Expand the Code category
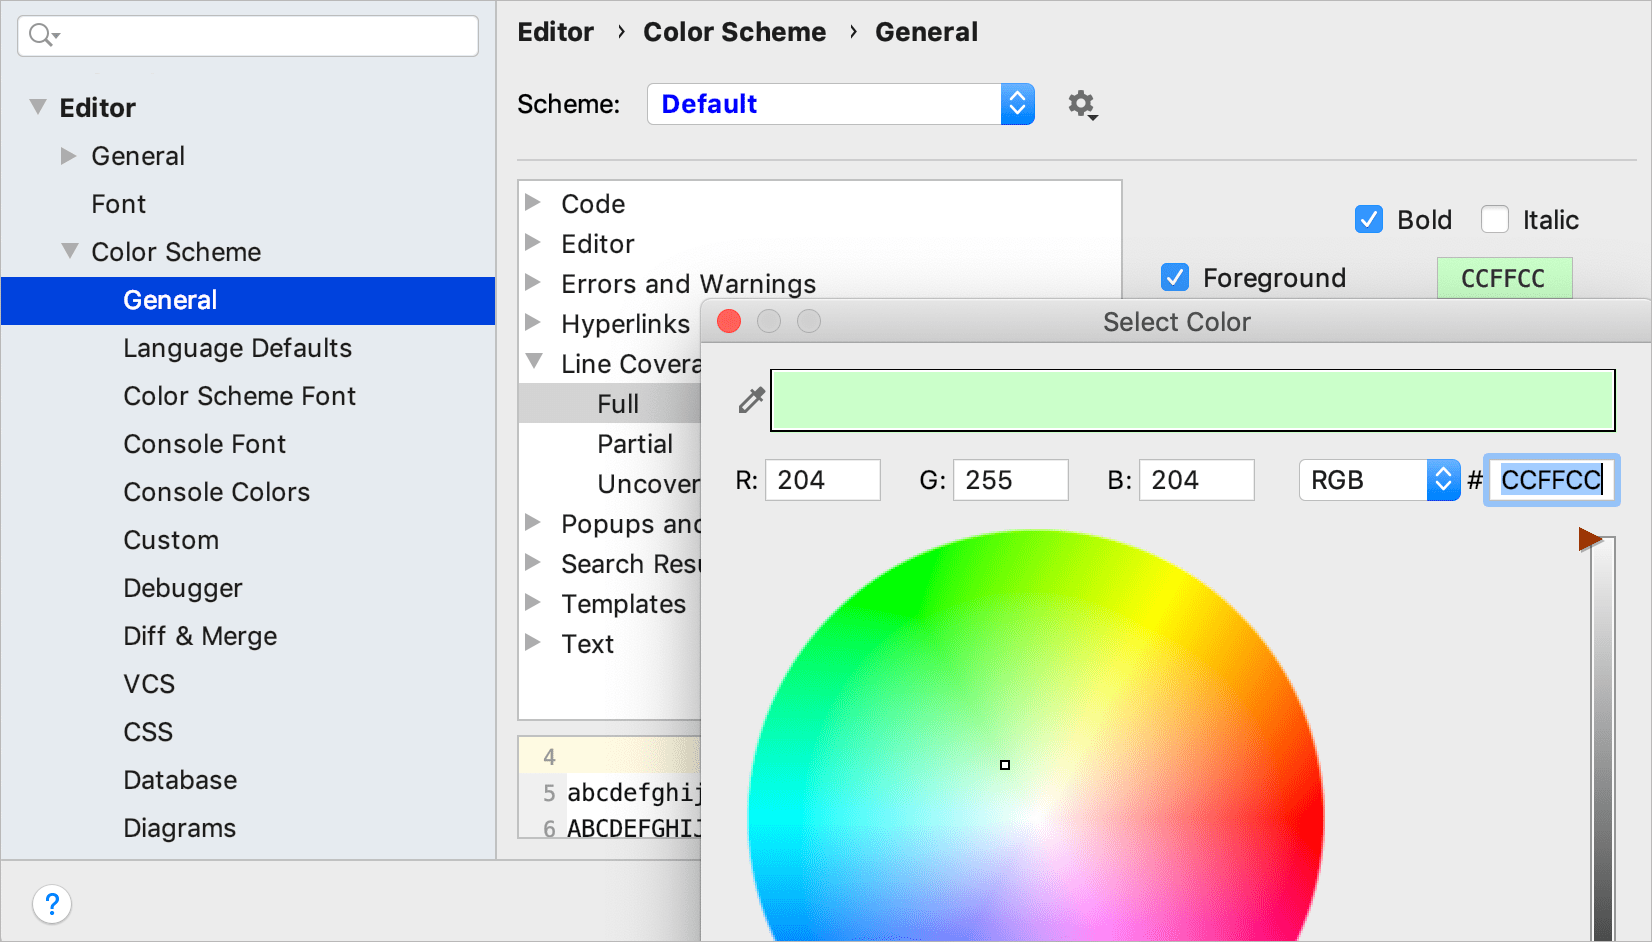Screen dimensions: 1652x942 (x=533, y=203)
